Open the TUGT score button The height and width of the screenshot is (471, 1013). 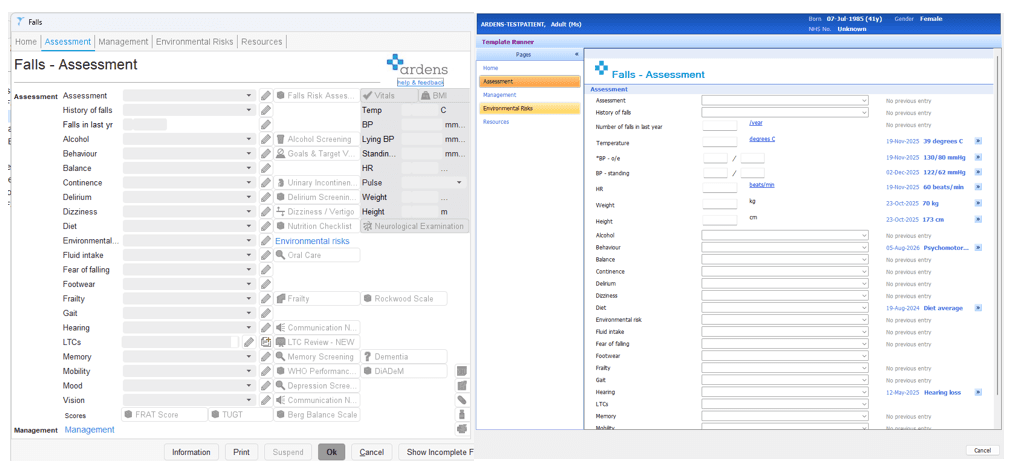click(x=240, y=415)
